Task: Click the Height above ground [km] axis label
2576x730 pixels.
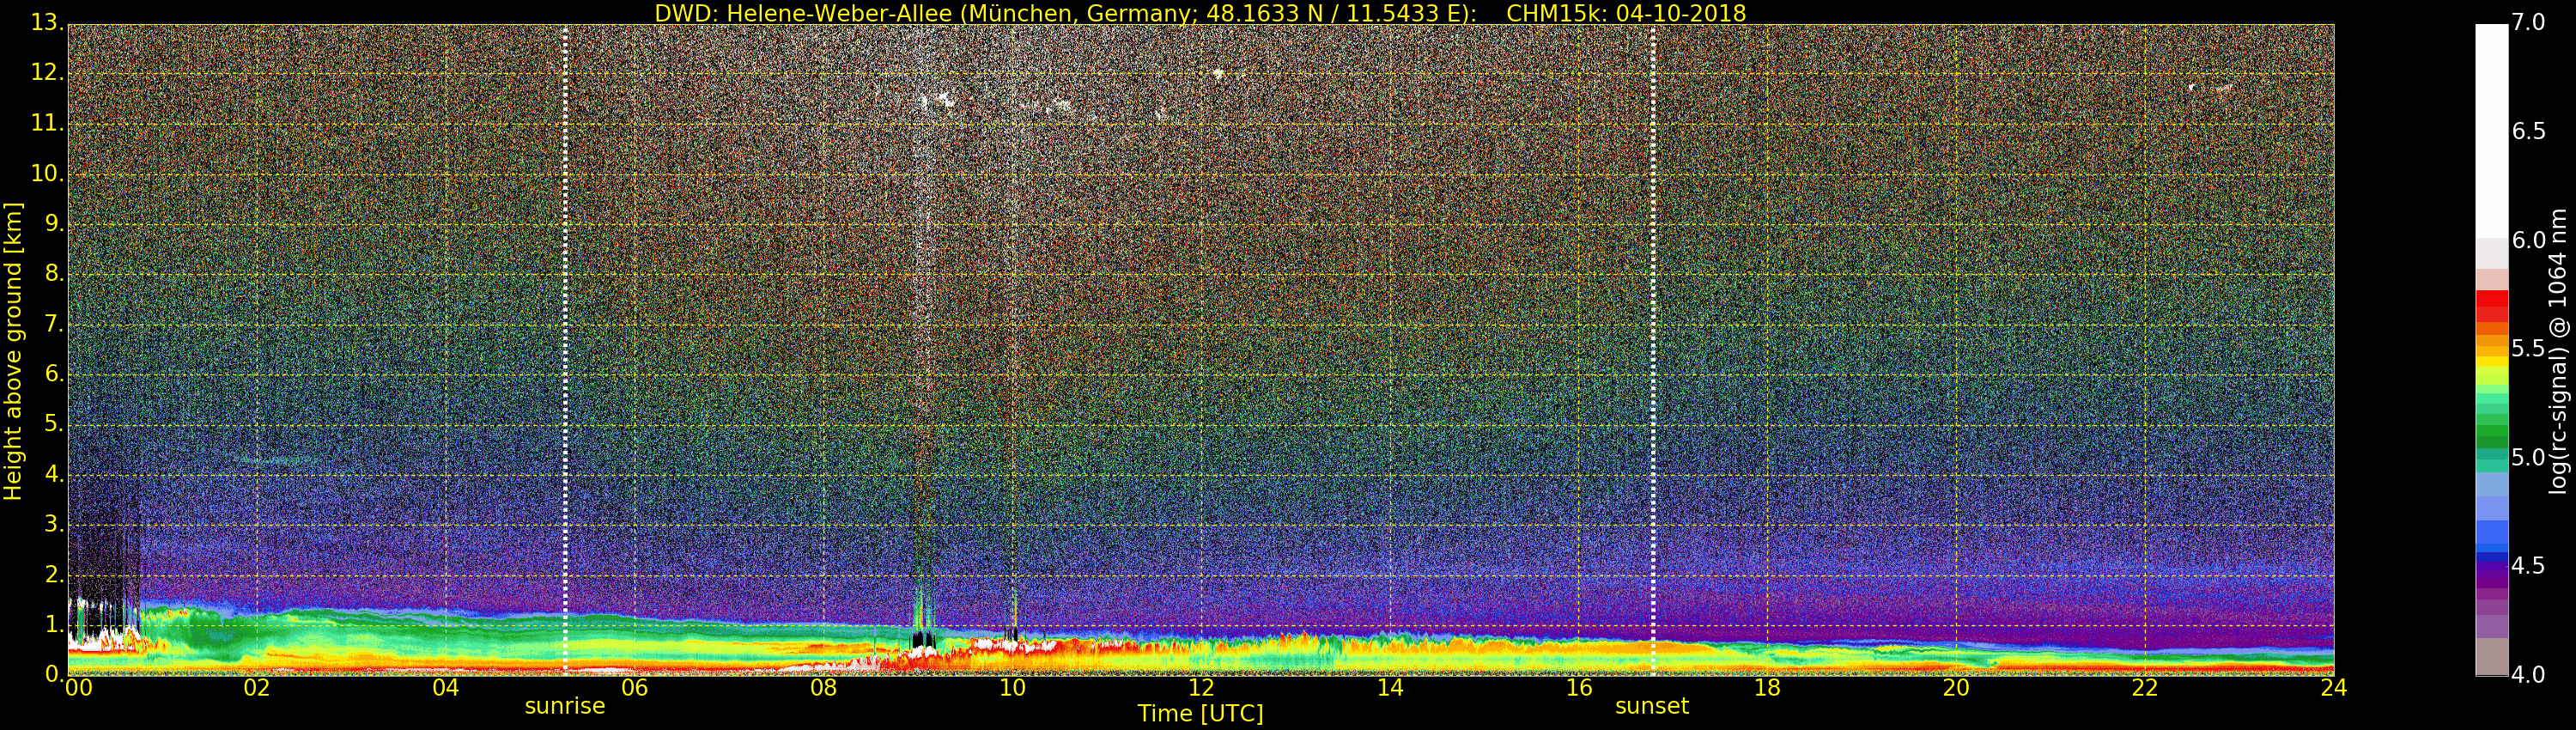Action: (x=13, y=350)
